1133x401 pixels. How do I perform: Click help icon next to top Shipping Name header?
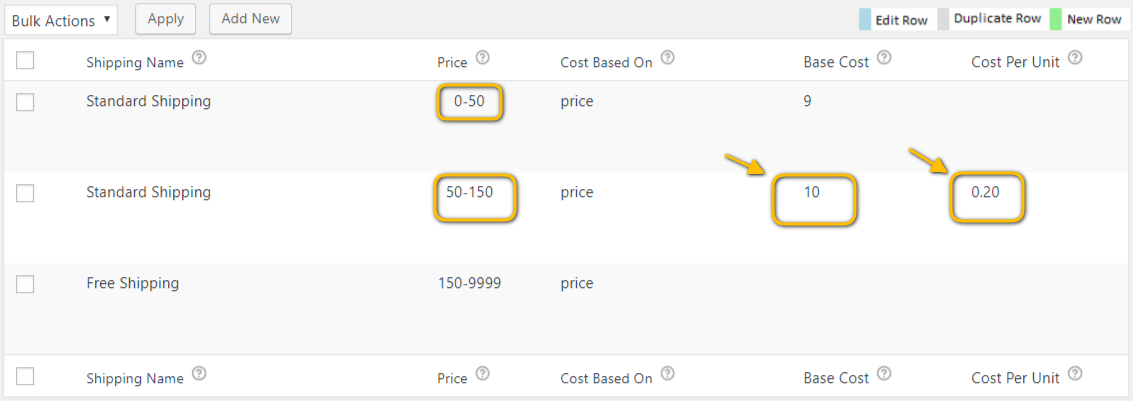pos(199,58)
